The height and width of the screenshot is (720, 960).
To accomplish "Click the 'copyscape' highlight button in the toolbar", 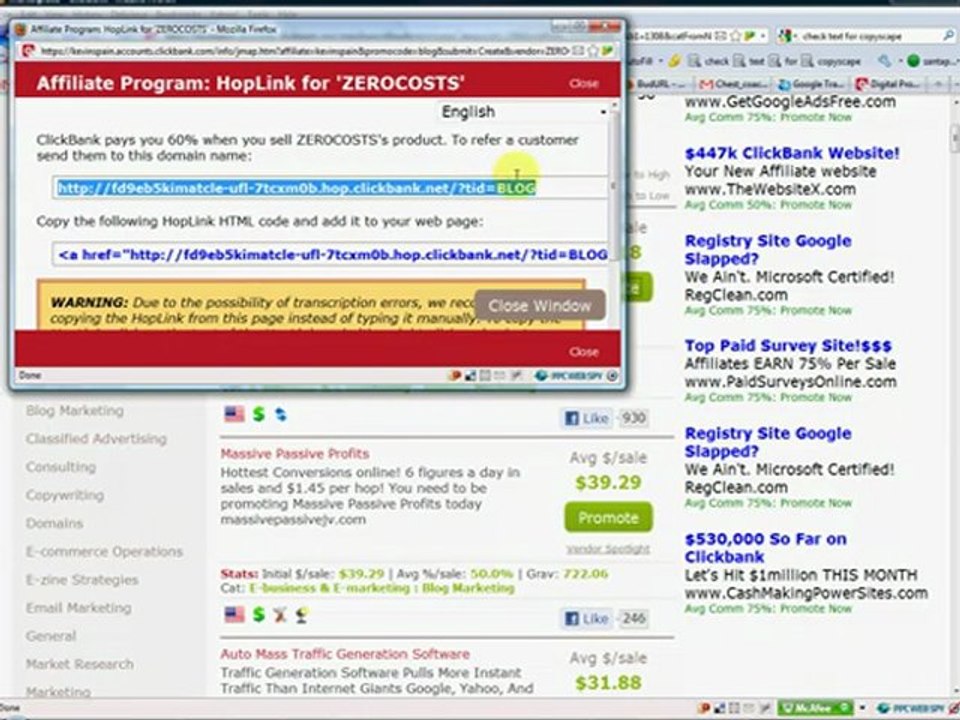I will tap(831, 61).
